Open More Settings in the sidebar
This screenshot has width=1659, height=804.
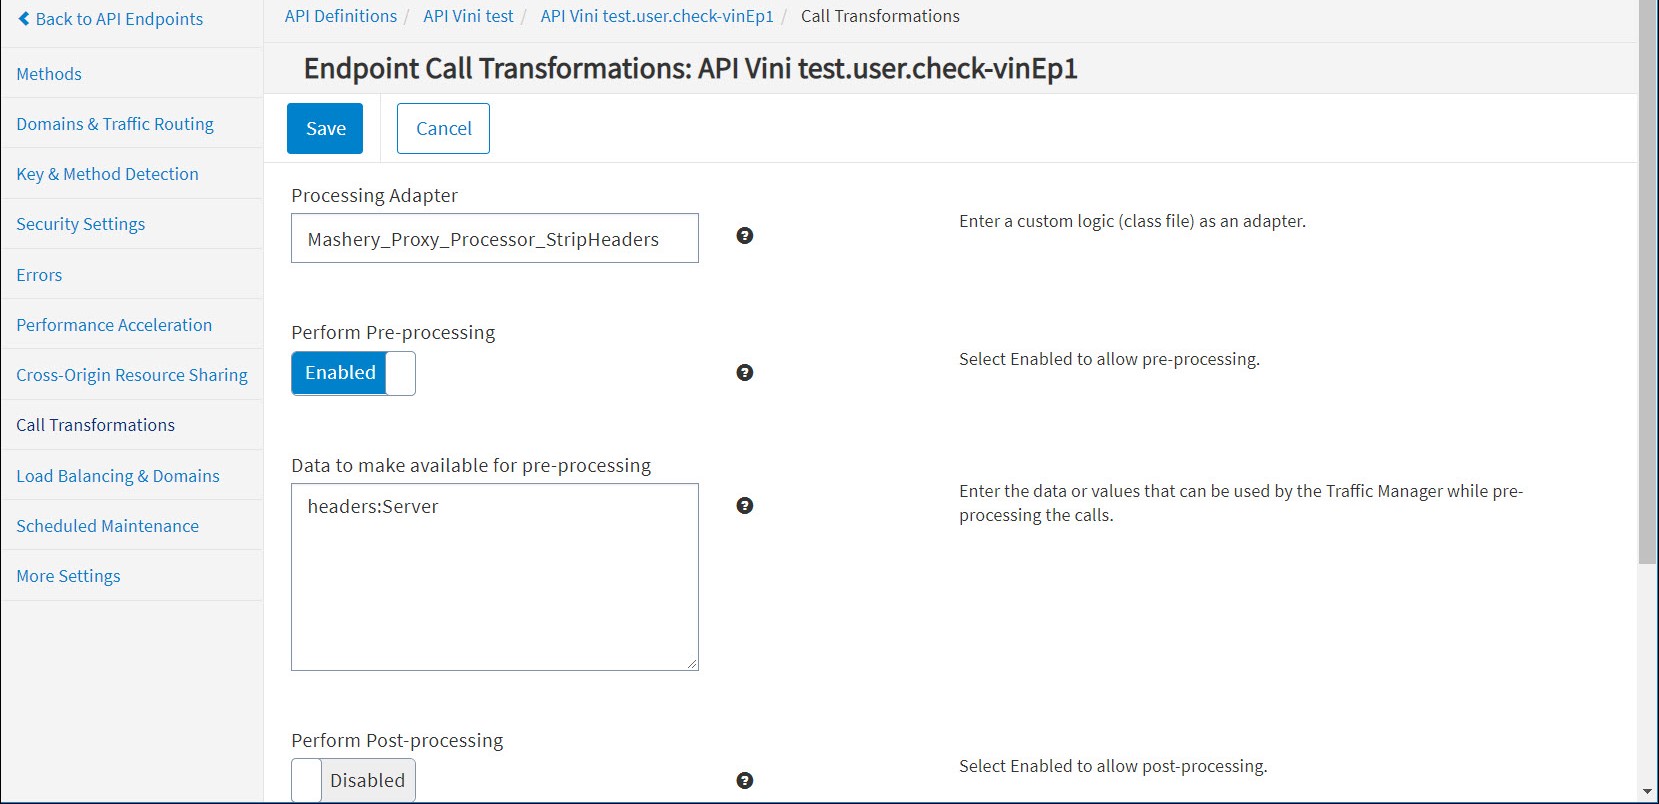click(68, 576)
